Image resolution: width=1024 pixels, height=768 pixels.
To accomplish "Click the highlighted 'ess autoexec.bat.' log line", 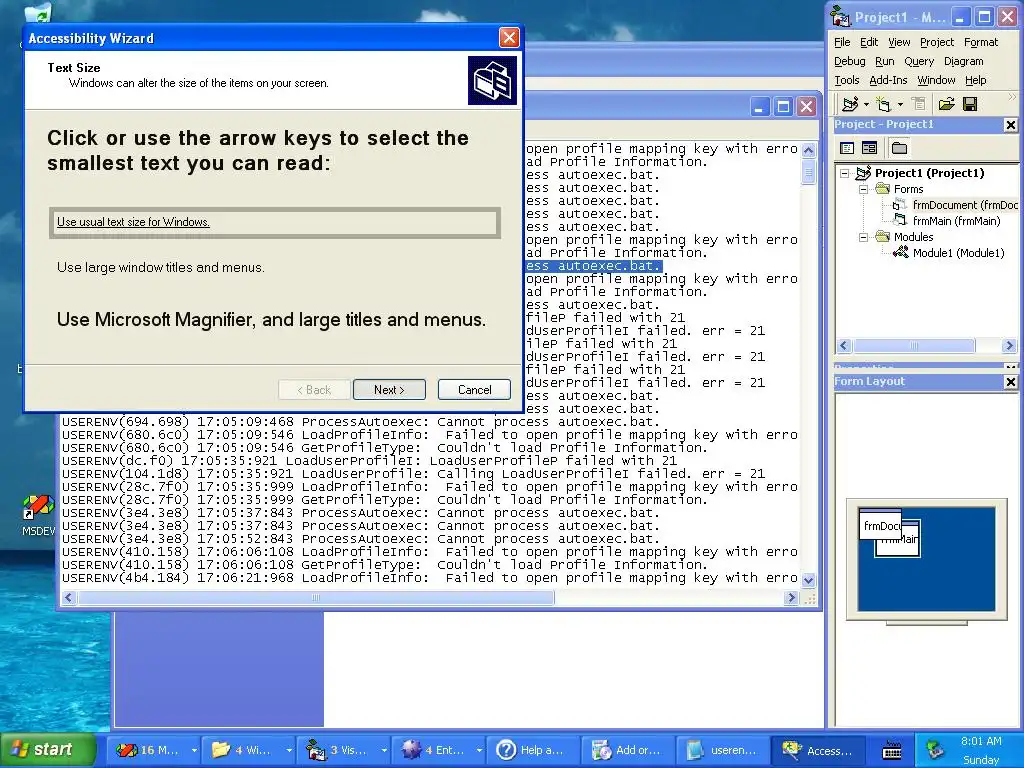I will click(x=593, y=266).
